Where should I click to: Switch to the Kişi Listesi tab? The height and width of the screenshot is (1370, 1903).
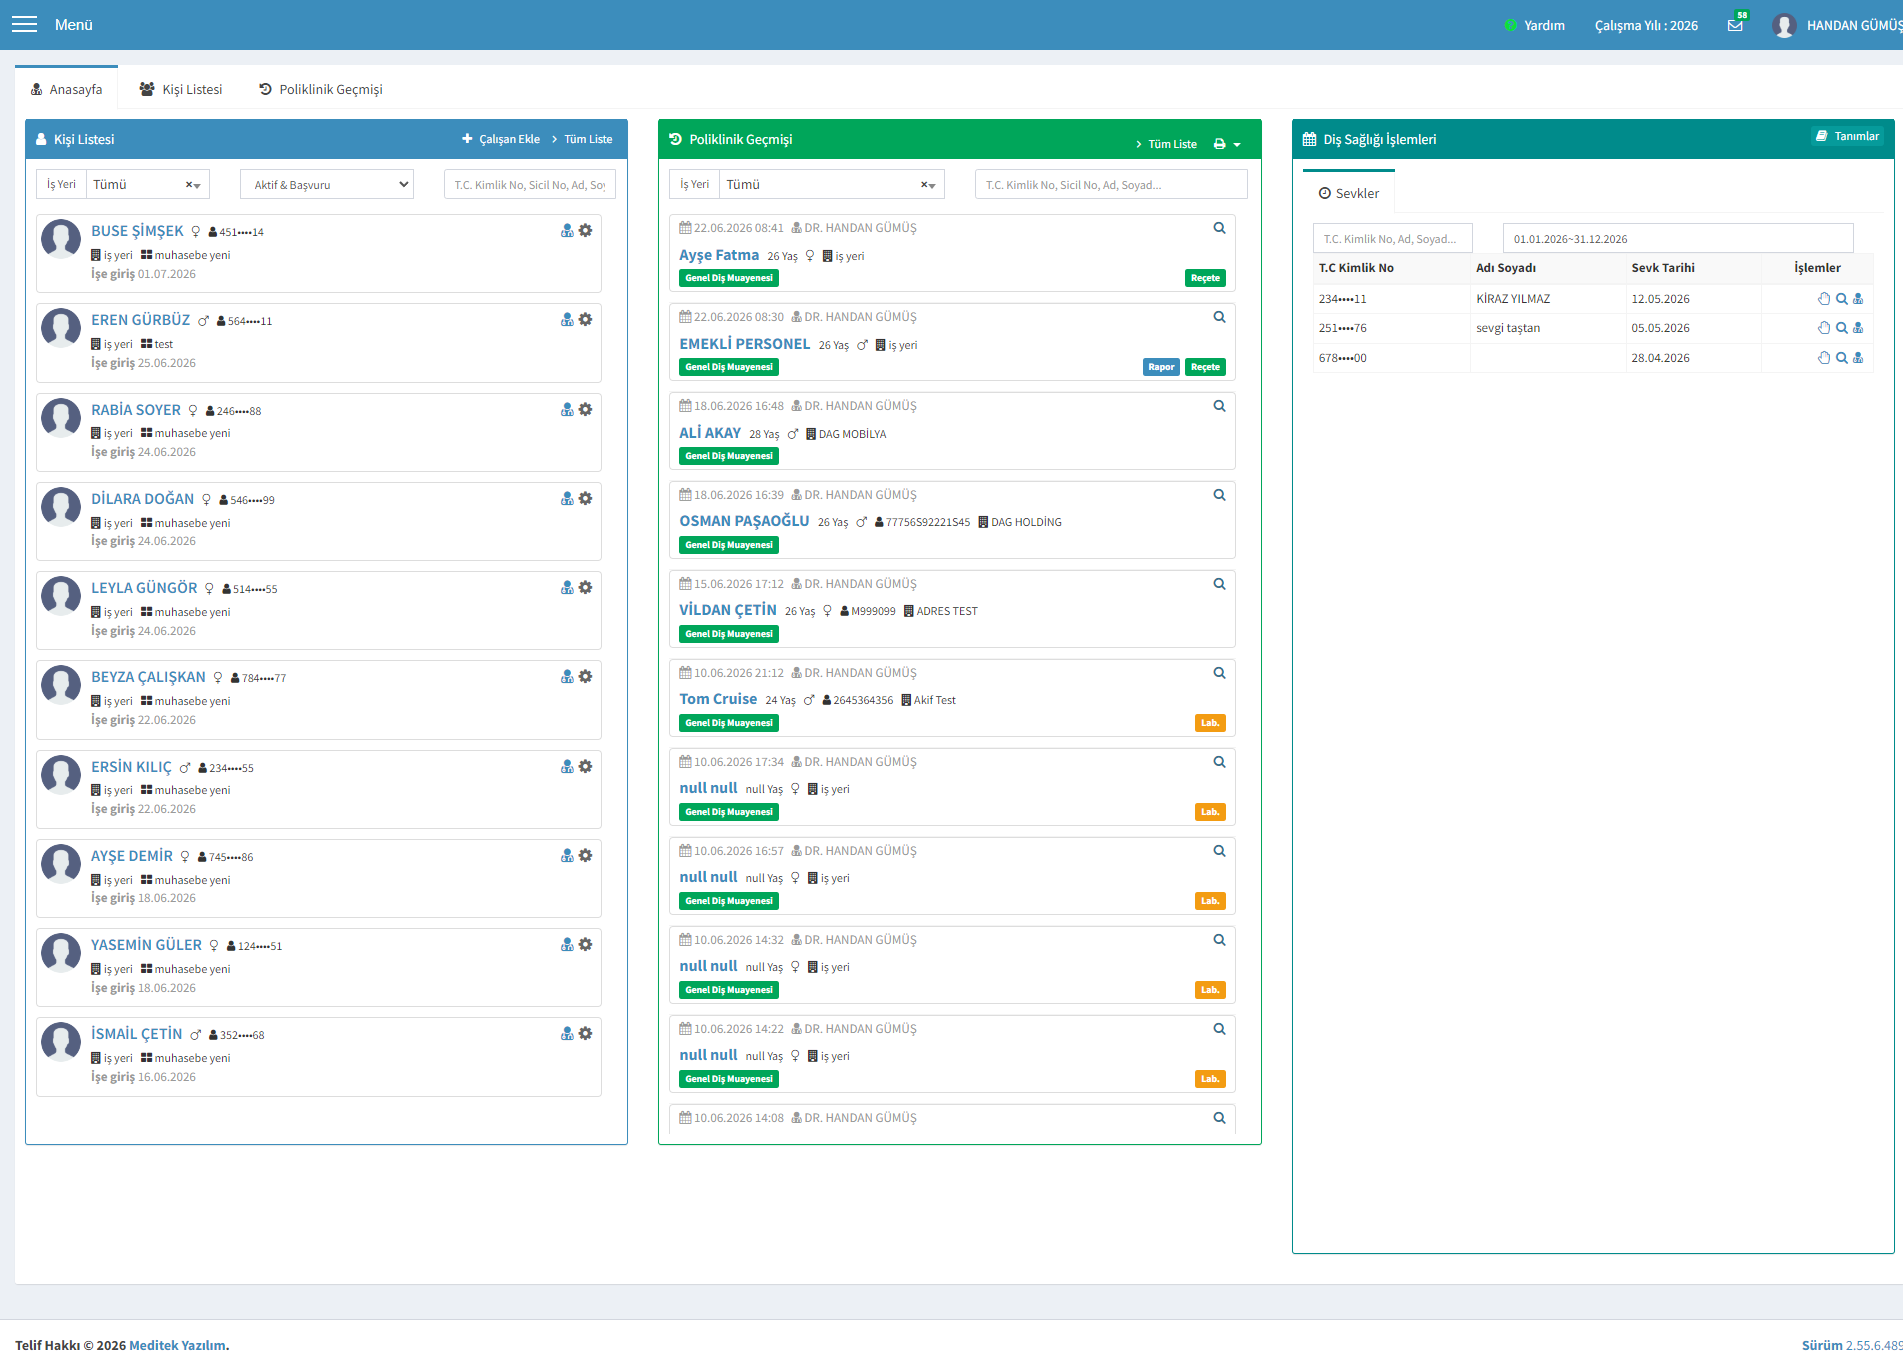click(x=181, y=89)
